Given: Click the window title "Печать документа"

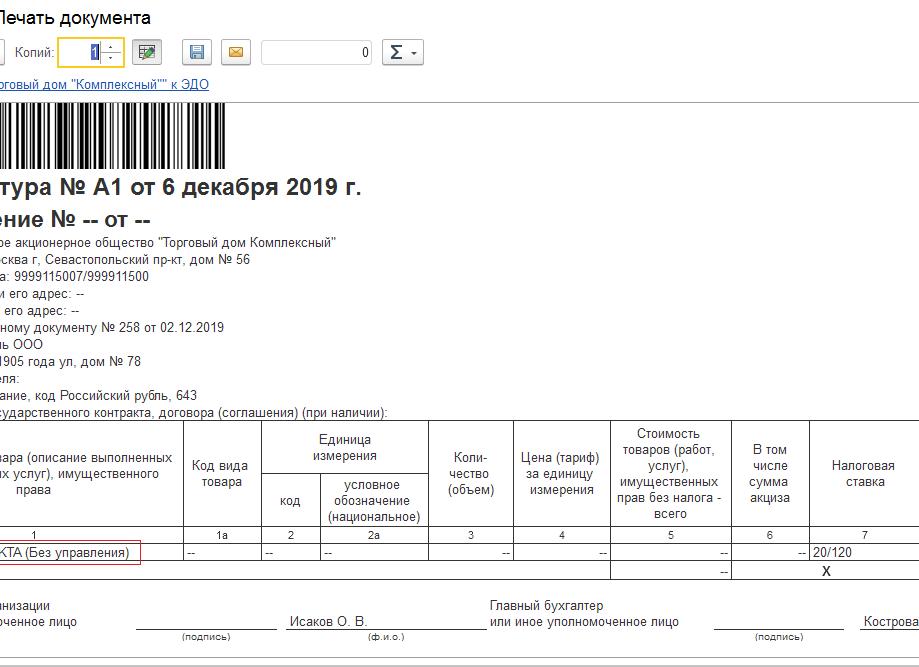Looking at the screenshot, I should coord(74,18).
